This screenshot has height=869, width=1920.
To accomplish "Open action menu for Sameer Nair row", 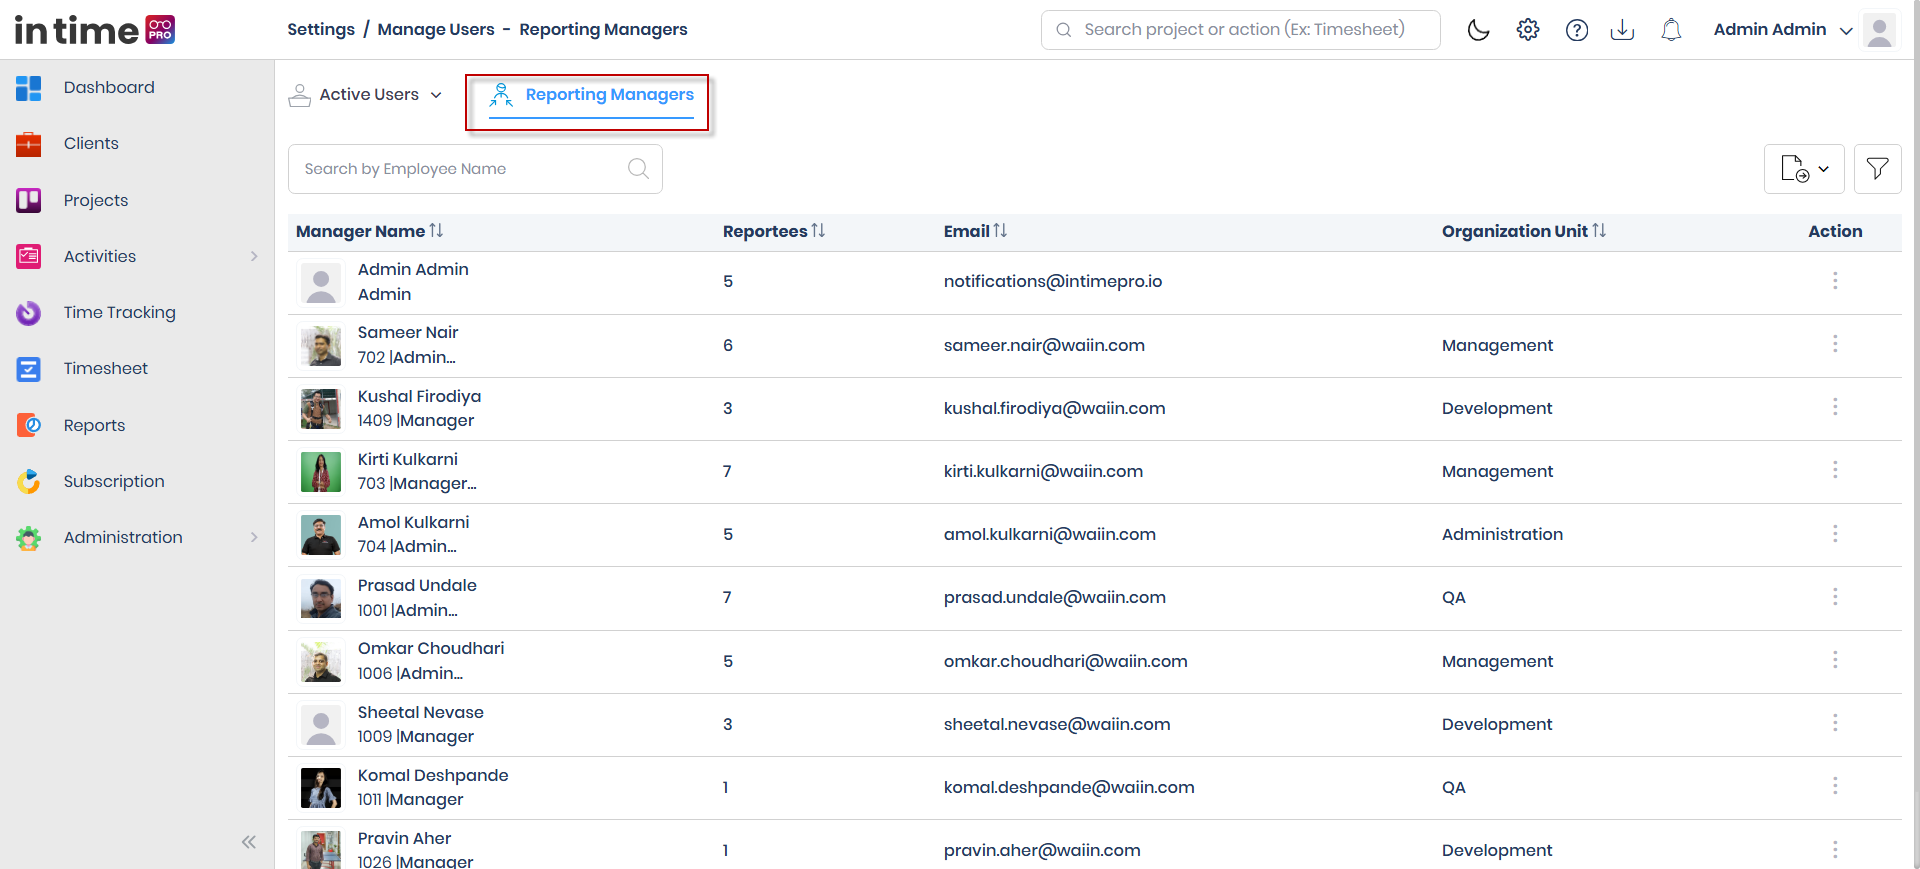I will pos(1835,344).
